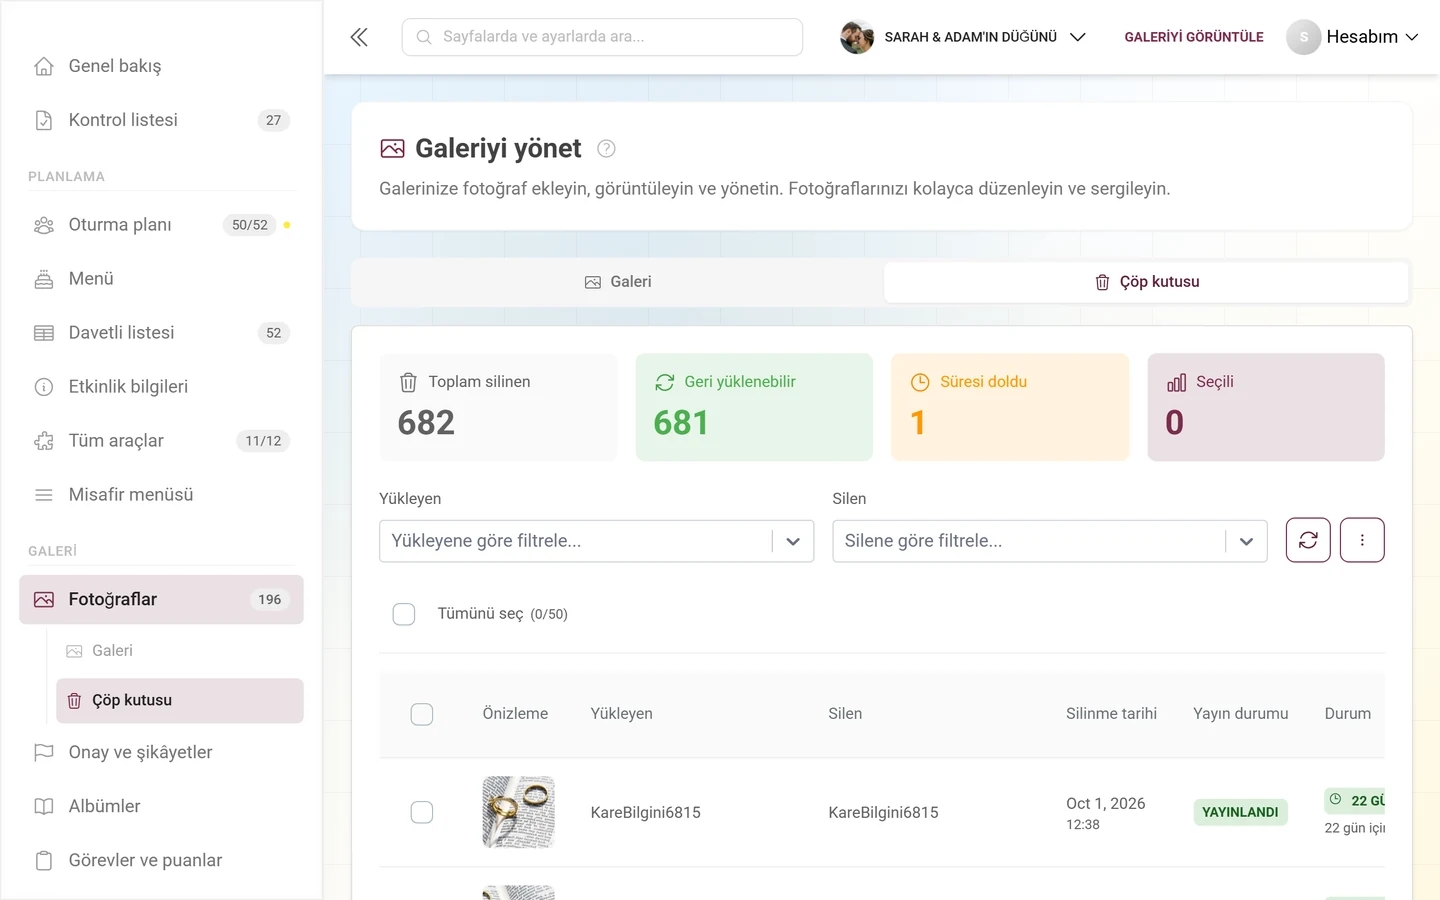Select Çöp kutusu in sidebar submenu
Viewport: 1440px width, 900px height.
tap(180, 701)
